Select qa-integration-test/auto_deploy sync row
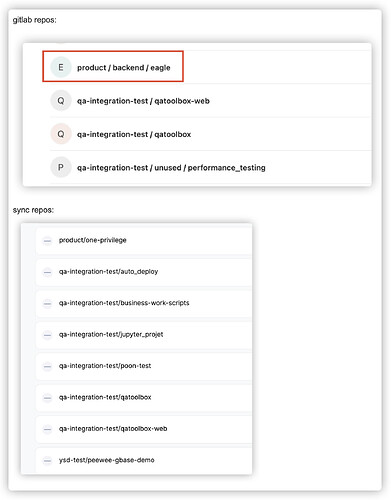The image size is (391, 500). [144, 272]
